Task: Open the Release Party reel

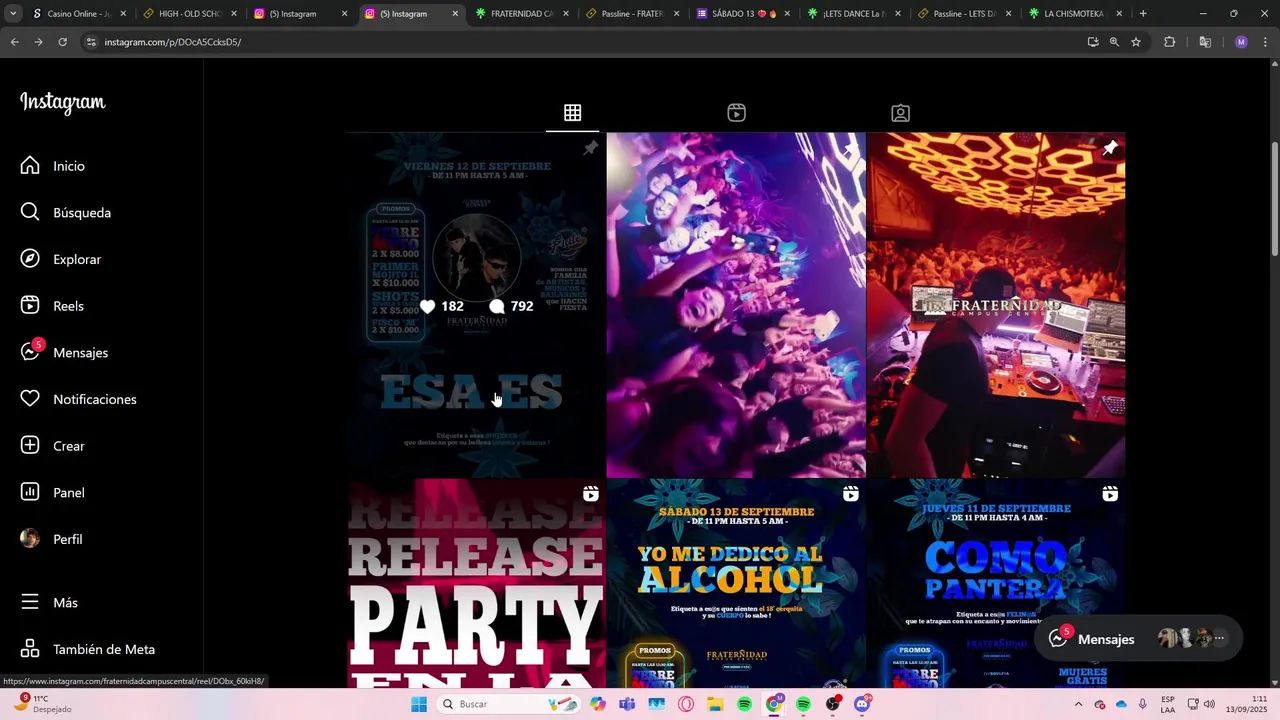Action: click(476, 583)
